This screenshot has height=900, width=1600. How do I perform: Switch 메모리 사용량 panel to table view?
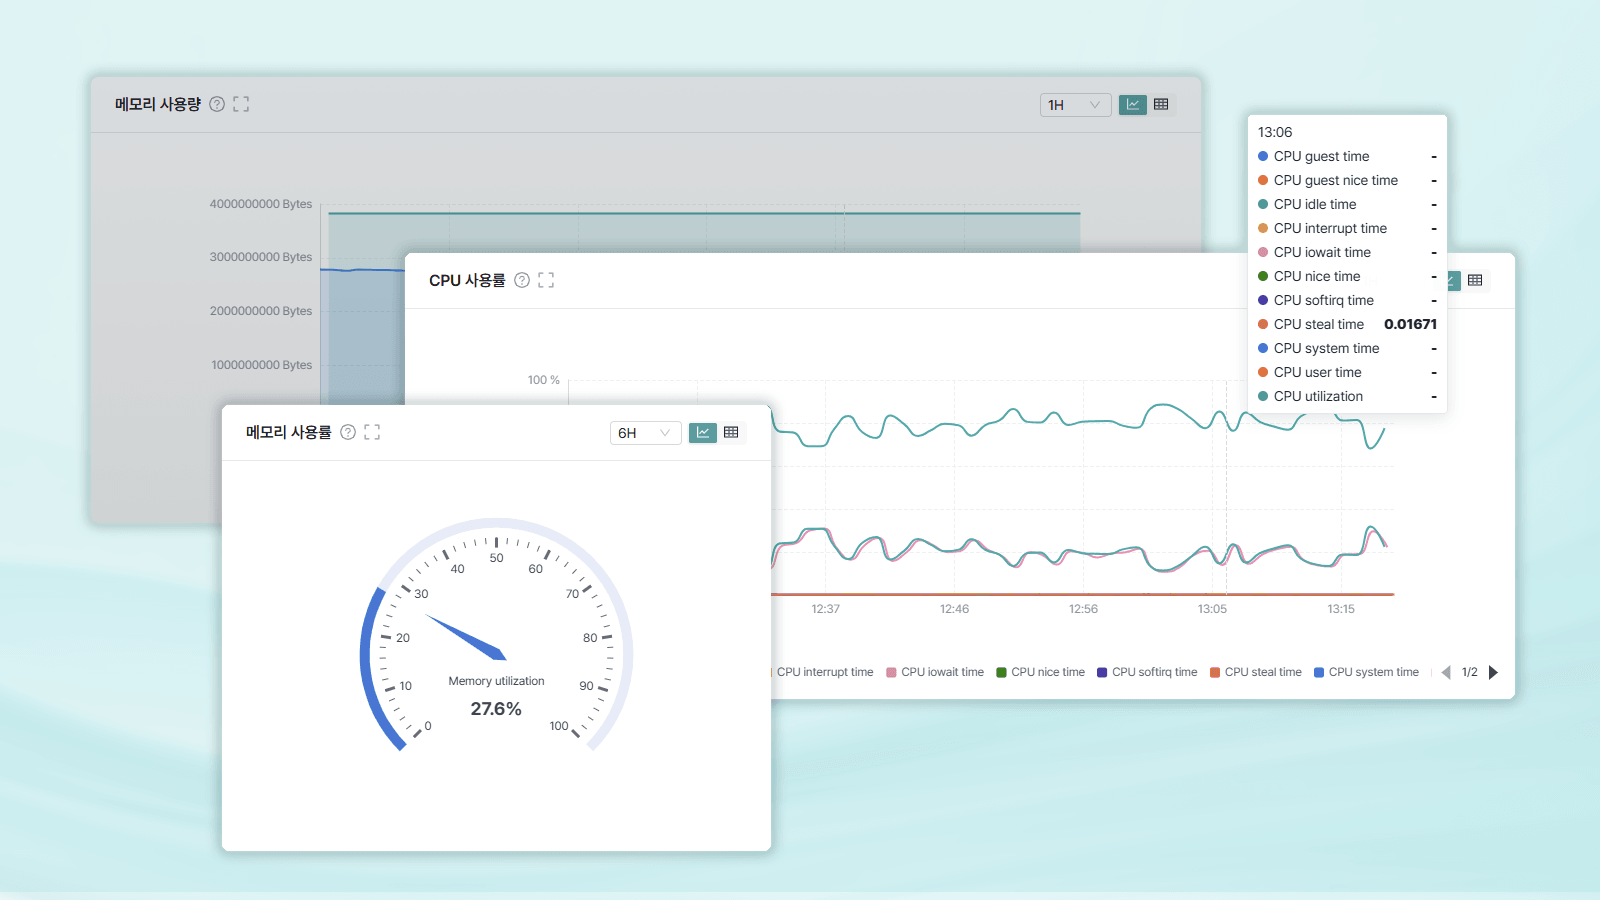(x=1161, y=104)
